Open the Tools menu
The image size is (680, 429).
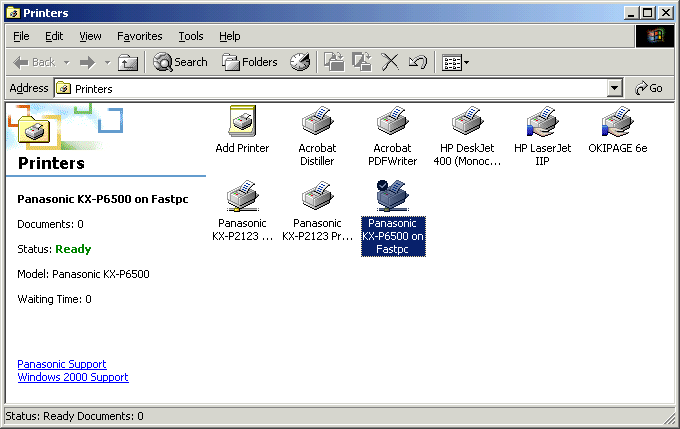pos(191,36)
